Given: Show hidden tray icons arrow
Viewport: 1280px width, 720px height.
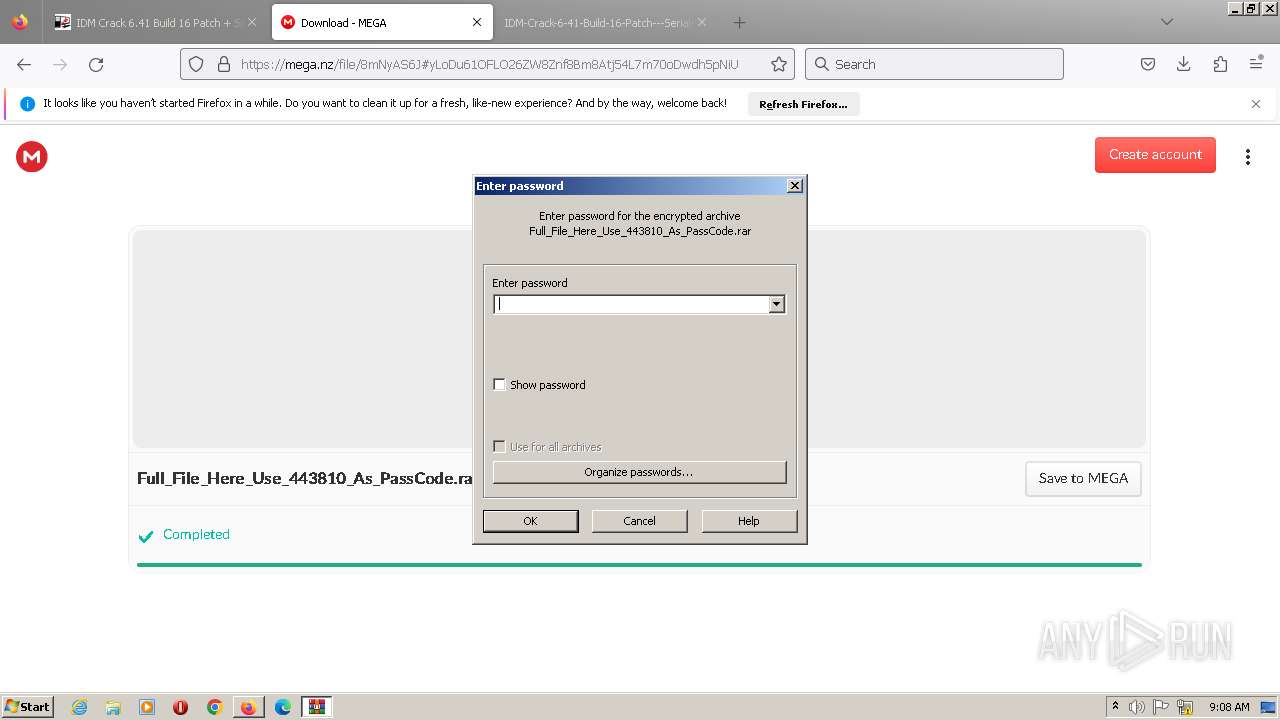Looking at the screenshot, I should pos(1115,707).
